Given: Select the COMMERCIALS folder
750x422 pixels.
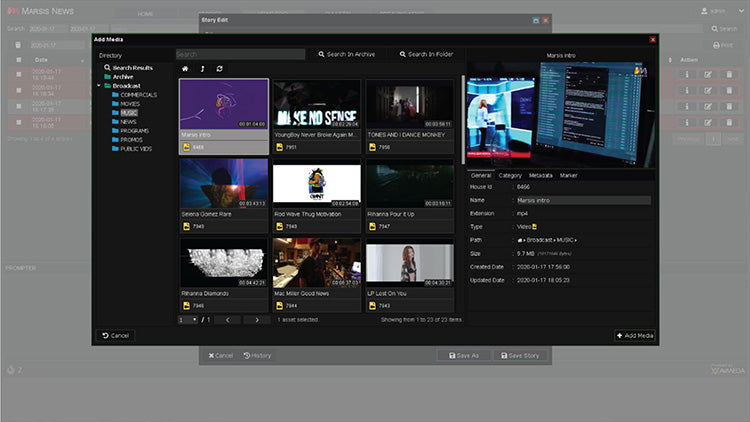Looking at the screenshot, I should 138,94.
